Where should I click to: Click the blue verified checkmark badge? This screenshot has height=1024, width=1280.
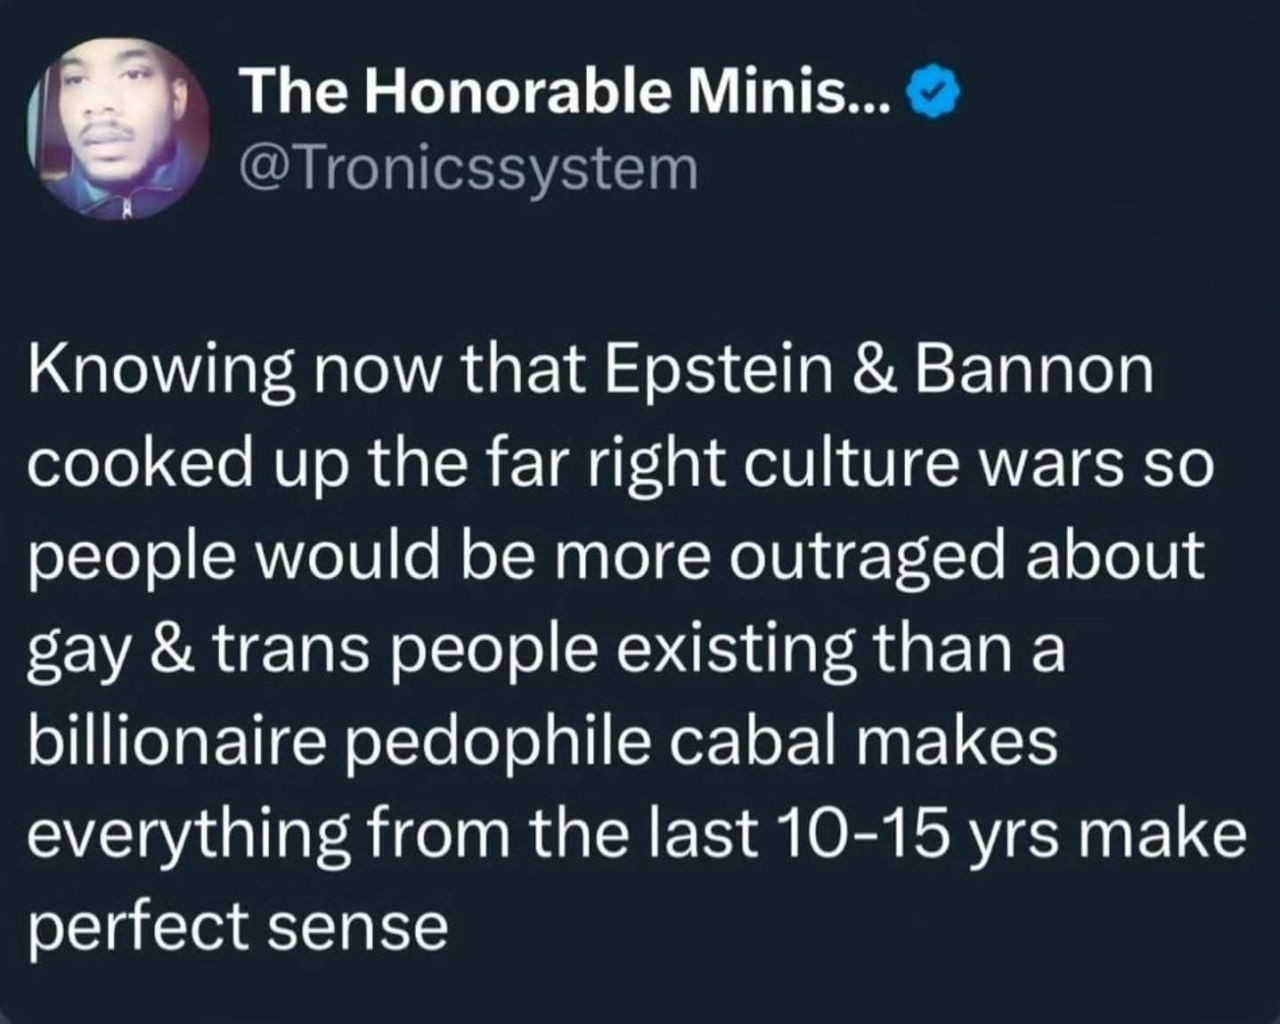click(933, 94)
